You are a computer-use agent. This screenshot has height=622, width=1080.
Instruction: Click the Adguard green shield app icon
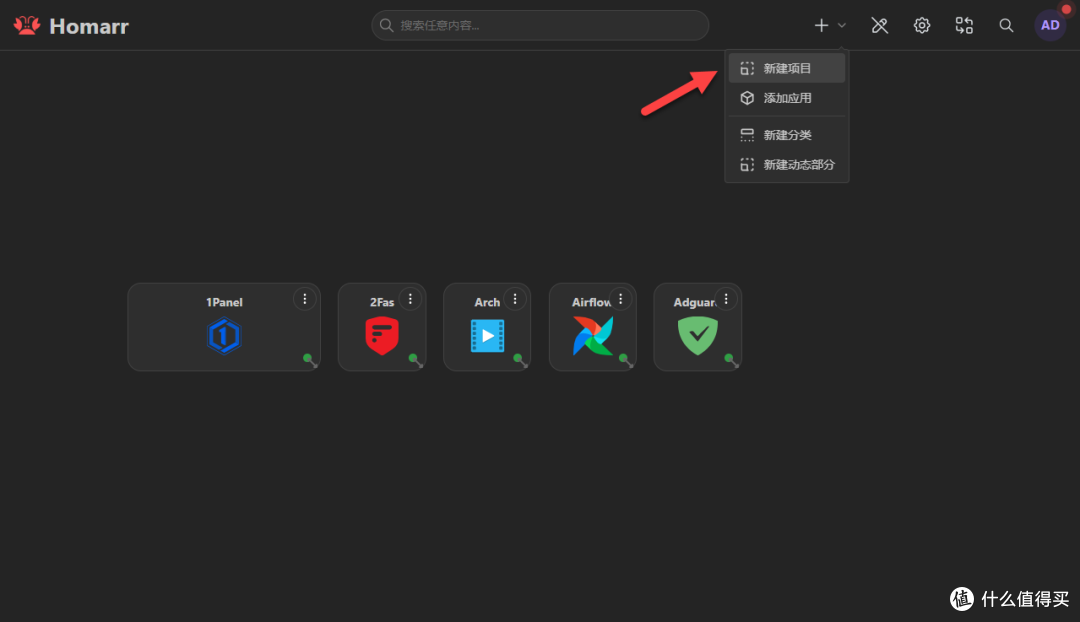[698, 336]
